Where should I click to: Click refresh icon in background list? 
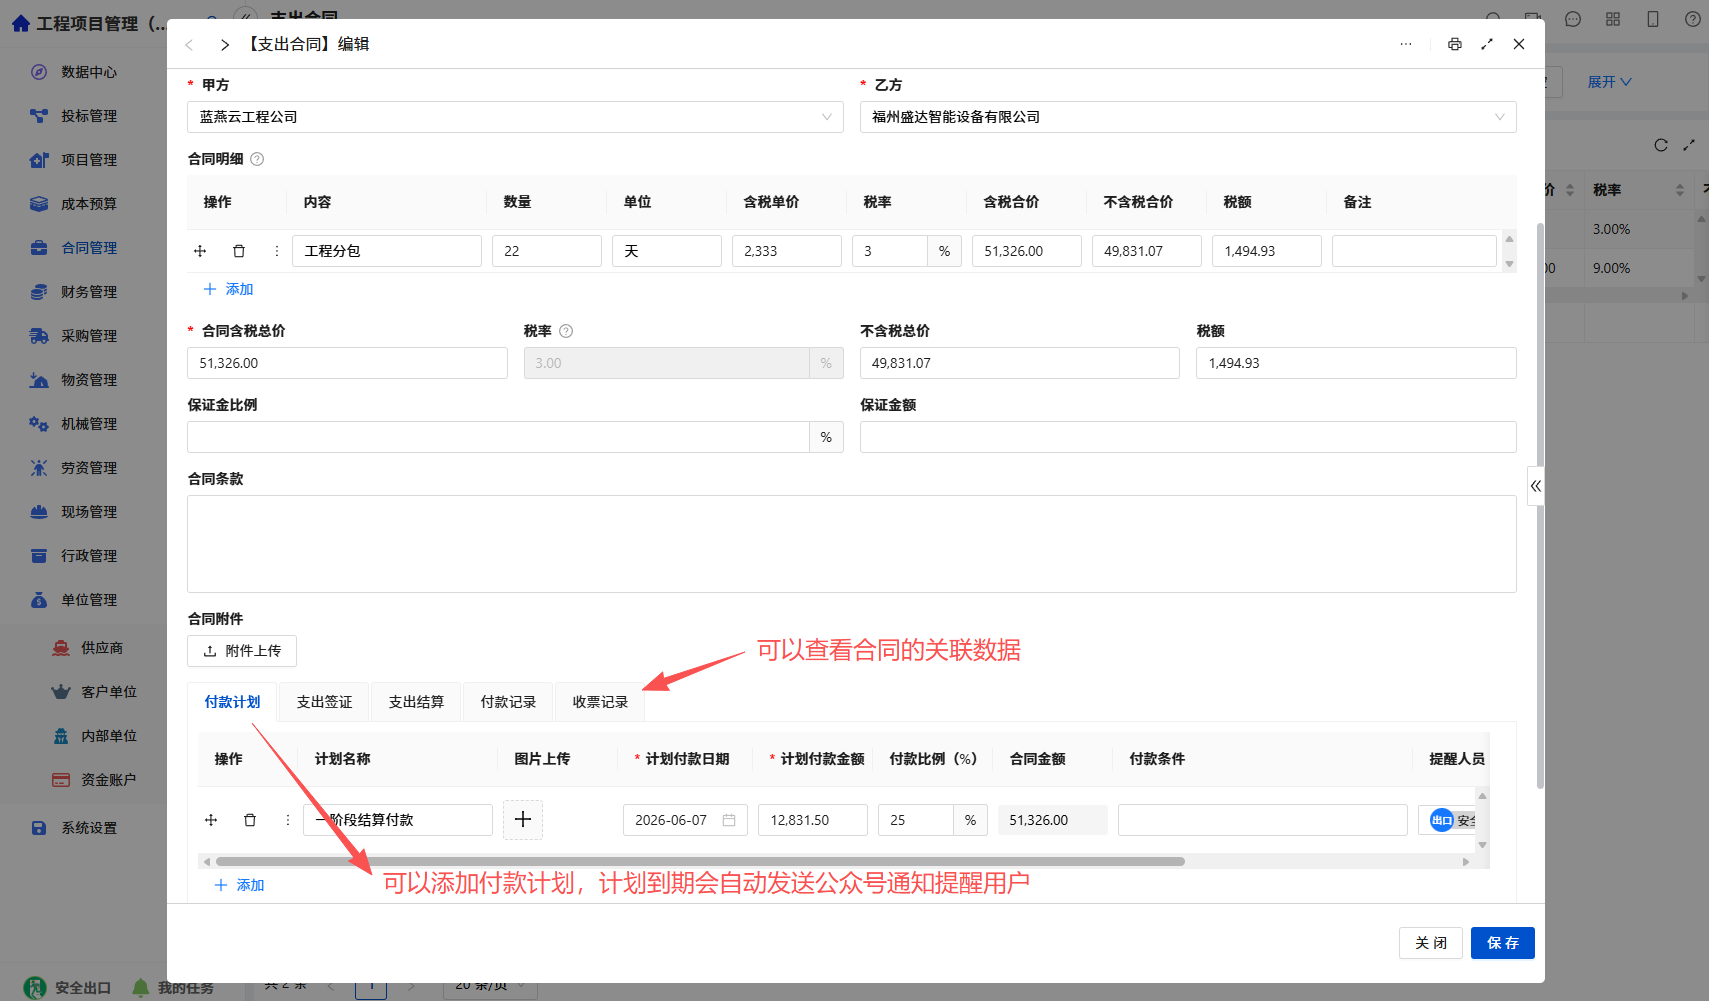click(1661, 145)
